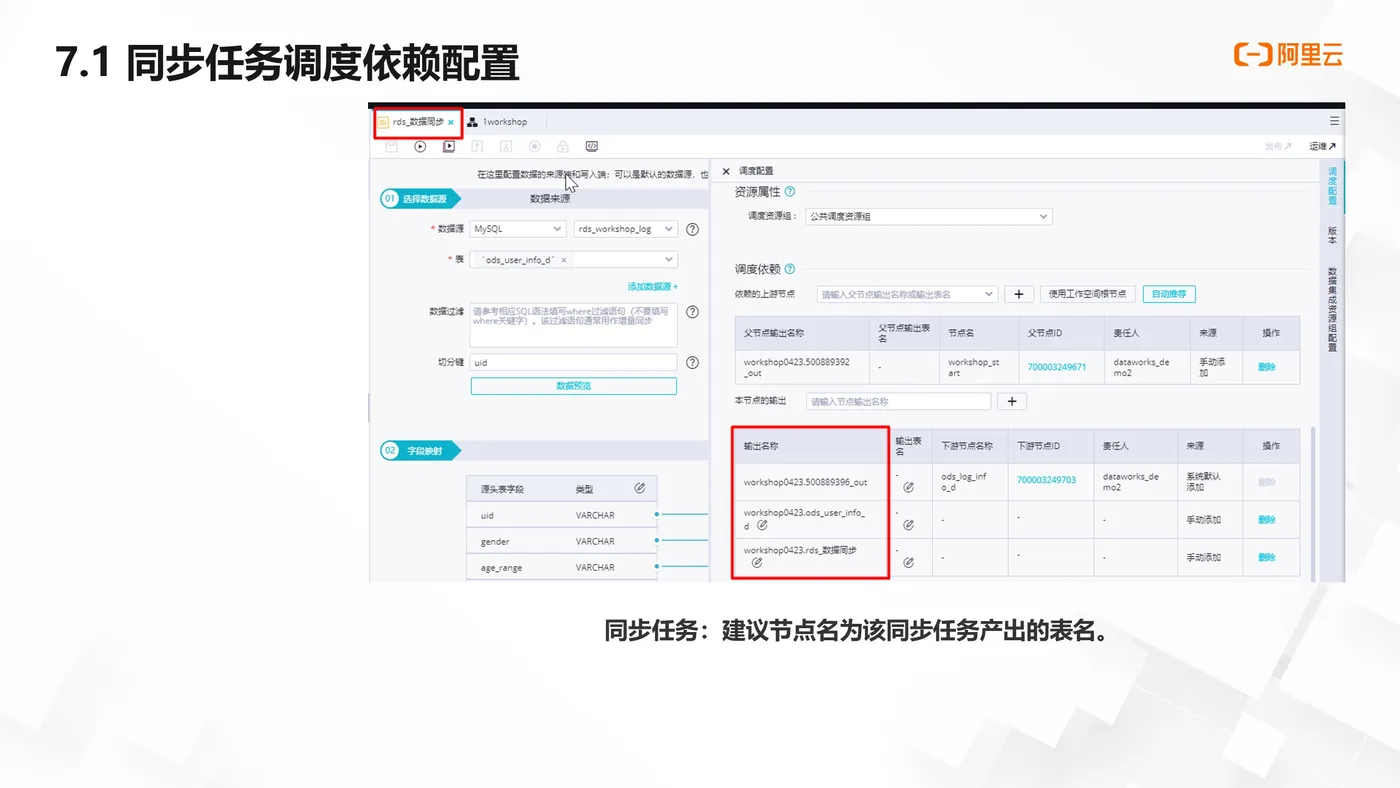1400x788 pixels.
Task: Click help icon next to 调度依赖
Action: tap(790, 268)
